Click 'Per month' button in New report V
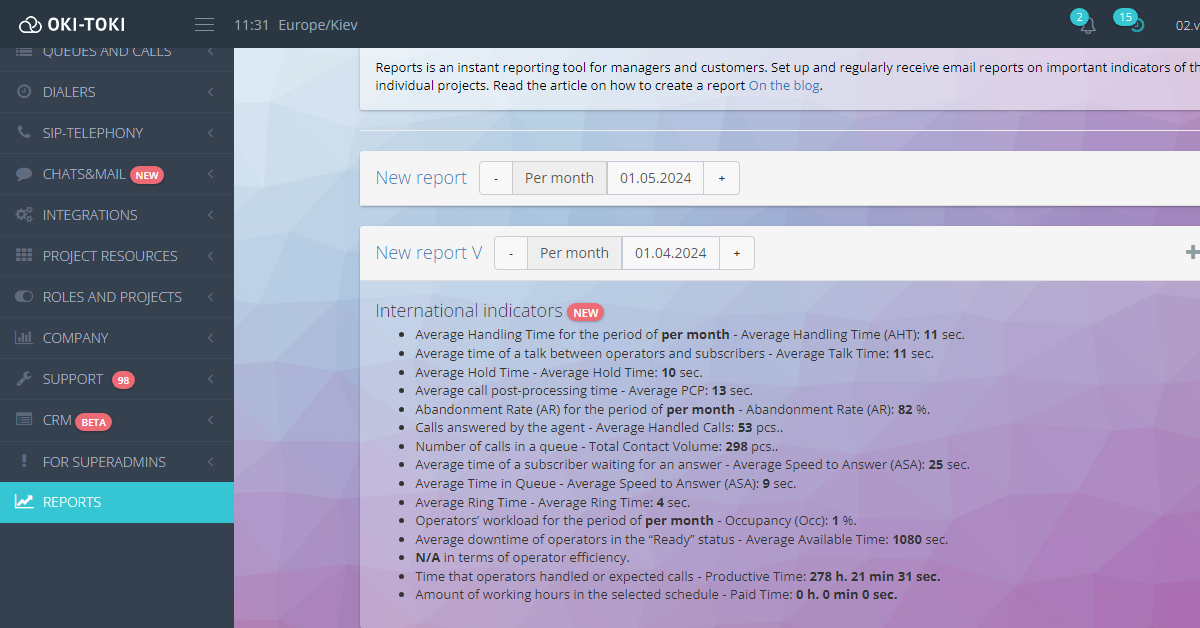1200x628 pixels. point(574,253)
